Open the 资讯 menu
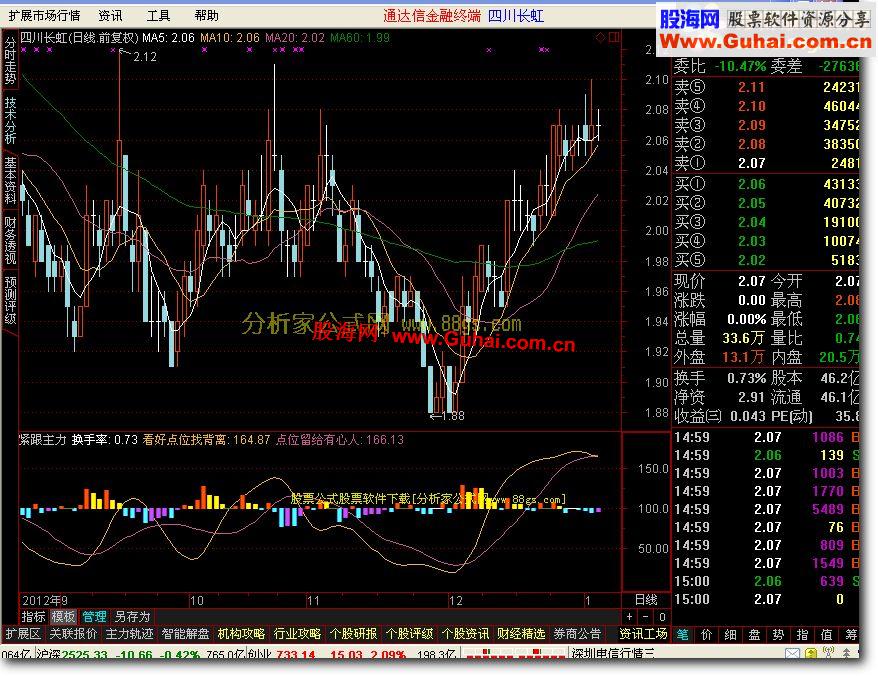 coord(110,16)
